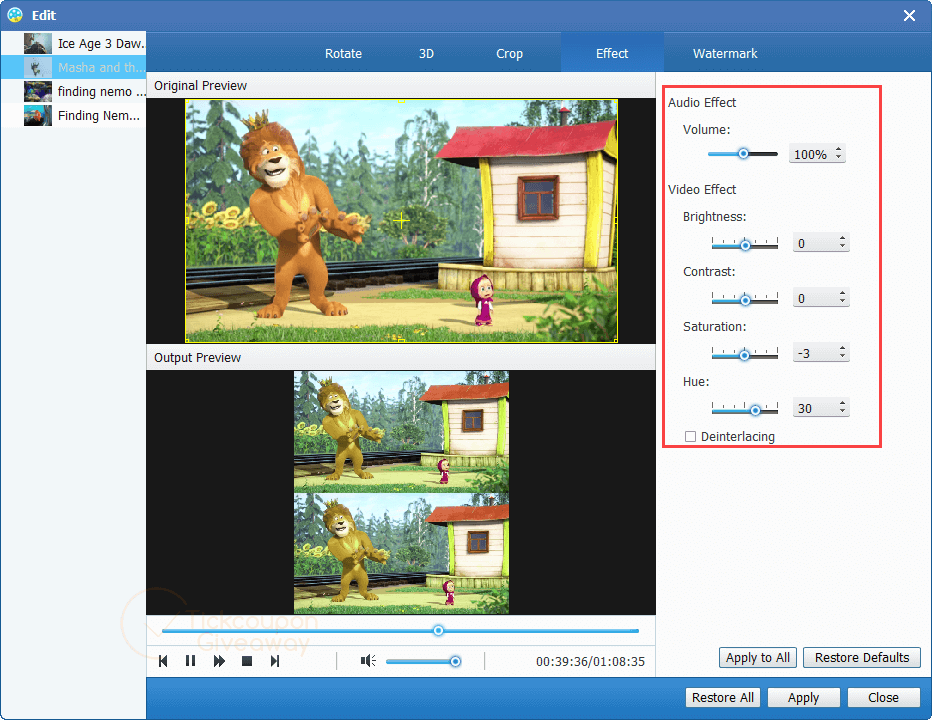Select finding nemo file in list
The height and width of the screenshot is (720, 932).
(x=74, y=92)
